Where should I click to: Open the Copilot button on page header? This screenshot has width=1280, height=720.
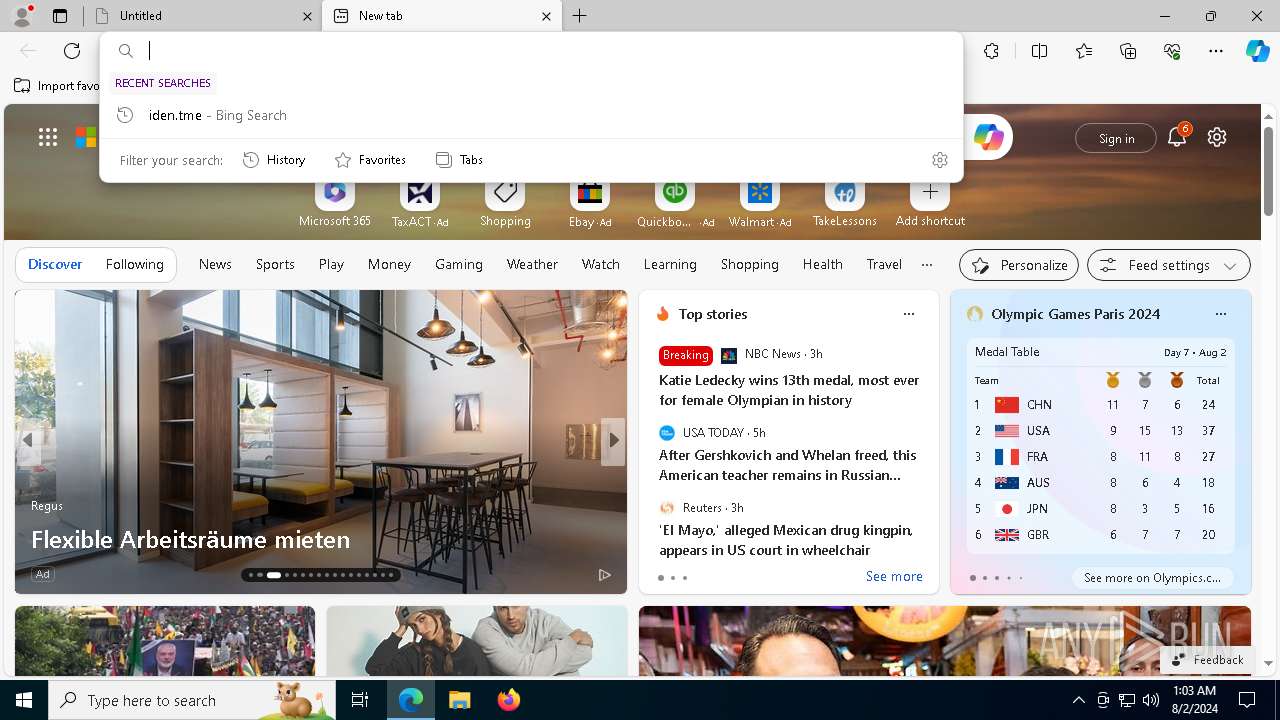click(x=988, y=138)
